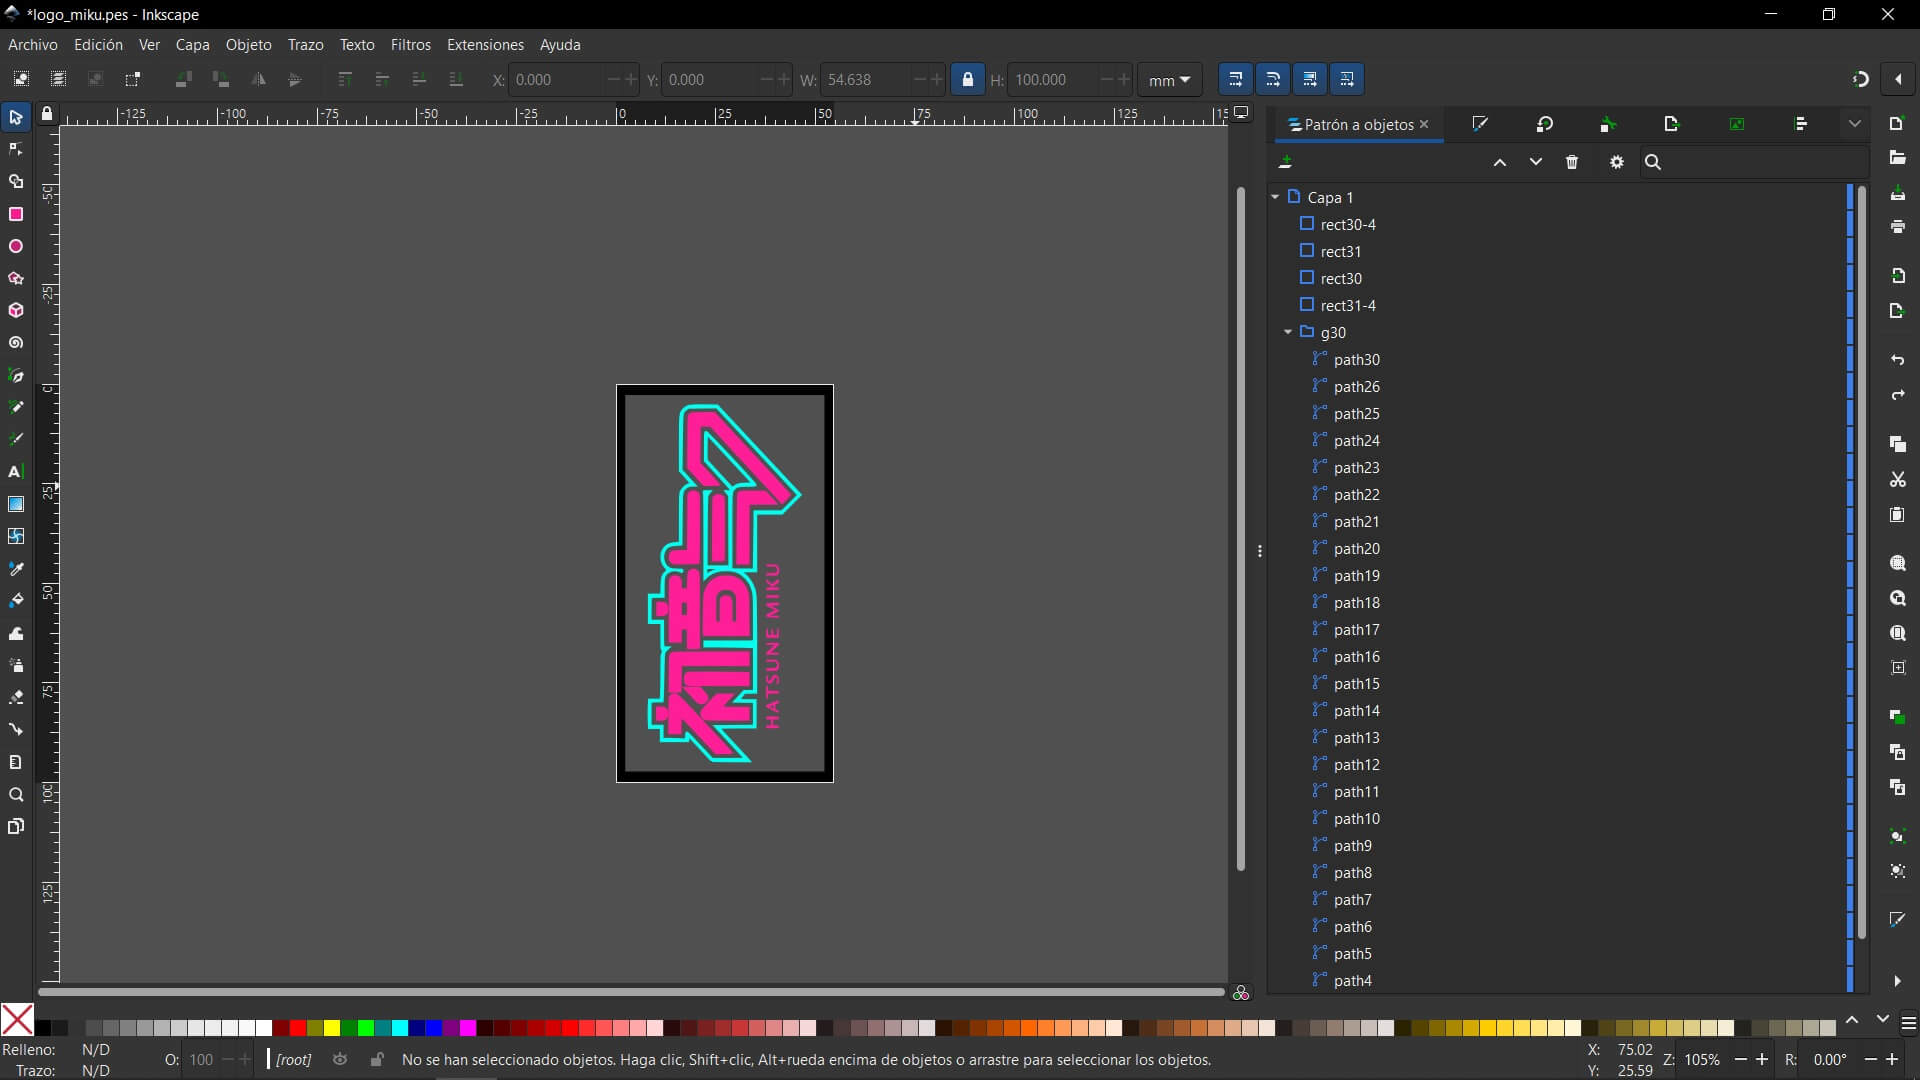Image resolution: width=1920 pixels, height=1080 pixels.
Task: Toggle the ruler guides lock icon
Action: (x=47, y=114)
